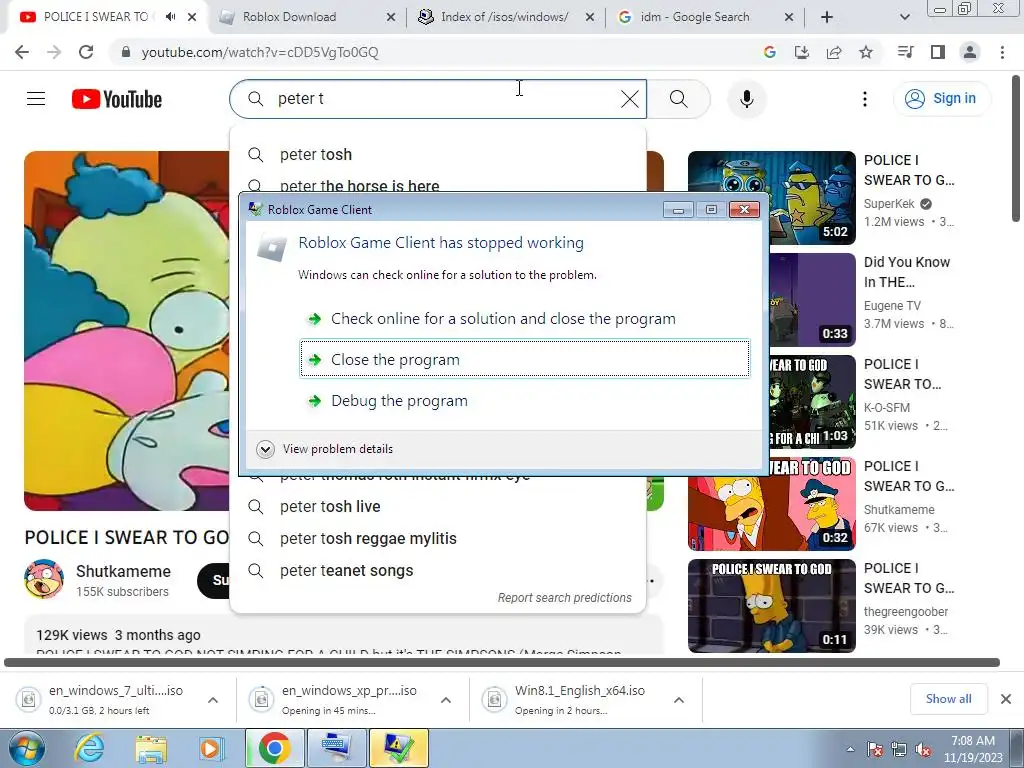Open Windows Explorer folder in taskbar
1024x768 pixels.
[151, 748]
